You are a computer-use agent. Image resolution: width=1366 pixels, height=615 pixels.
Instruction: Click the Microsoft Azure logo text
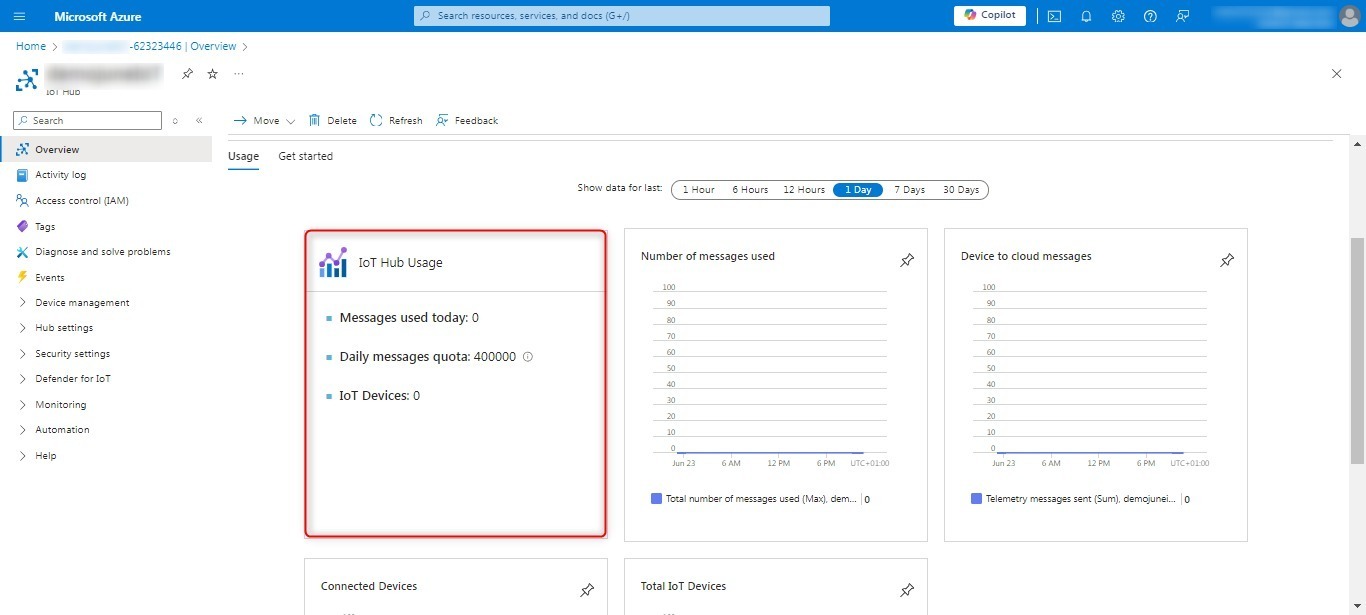tap(98, 16)
